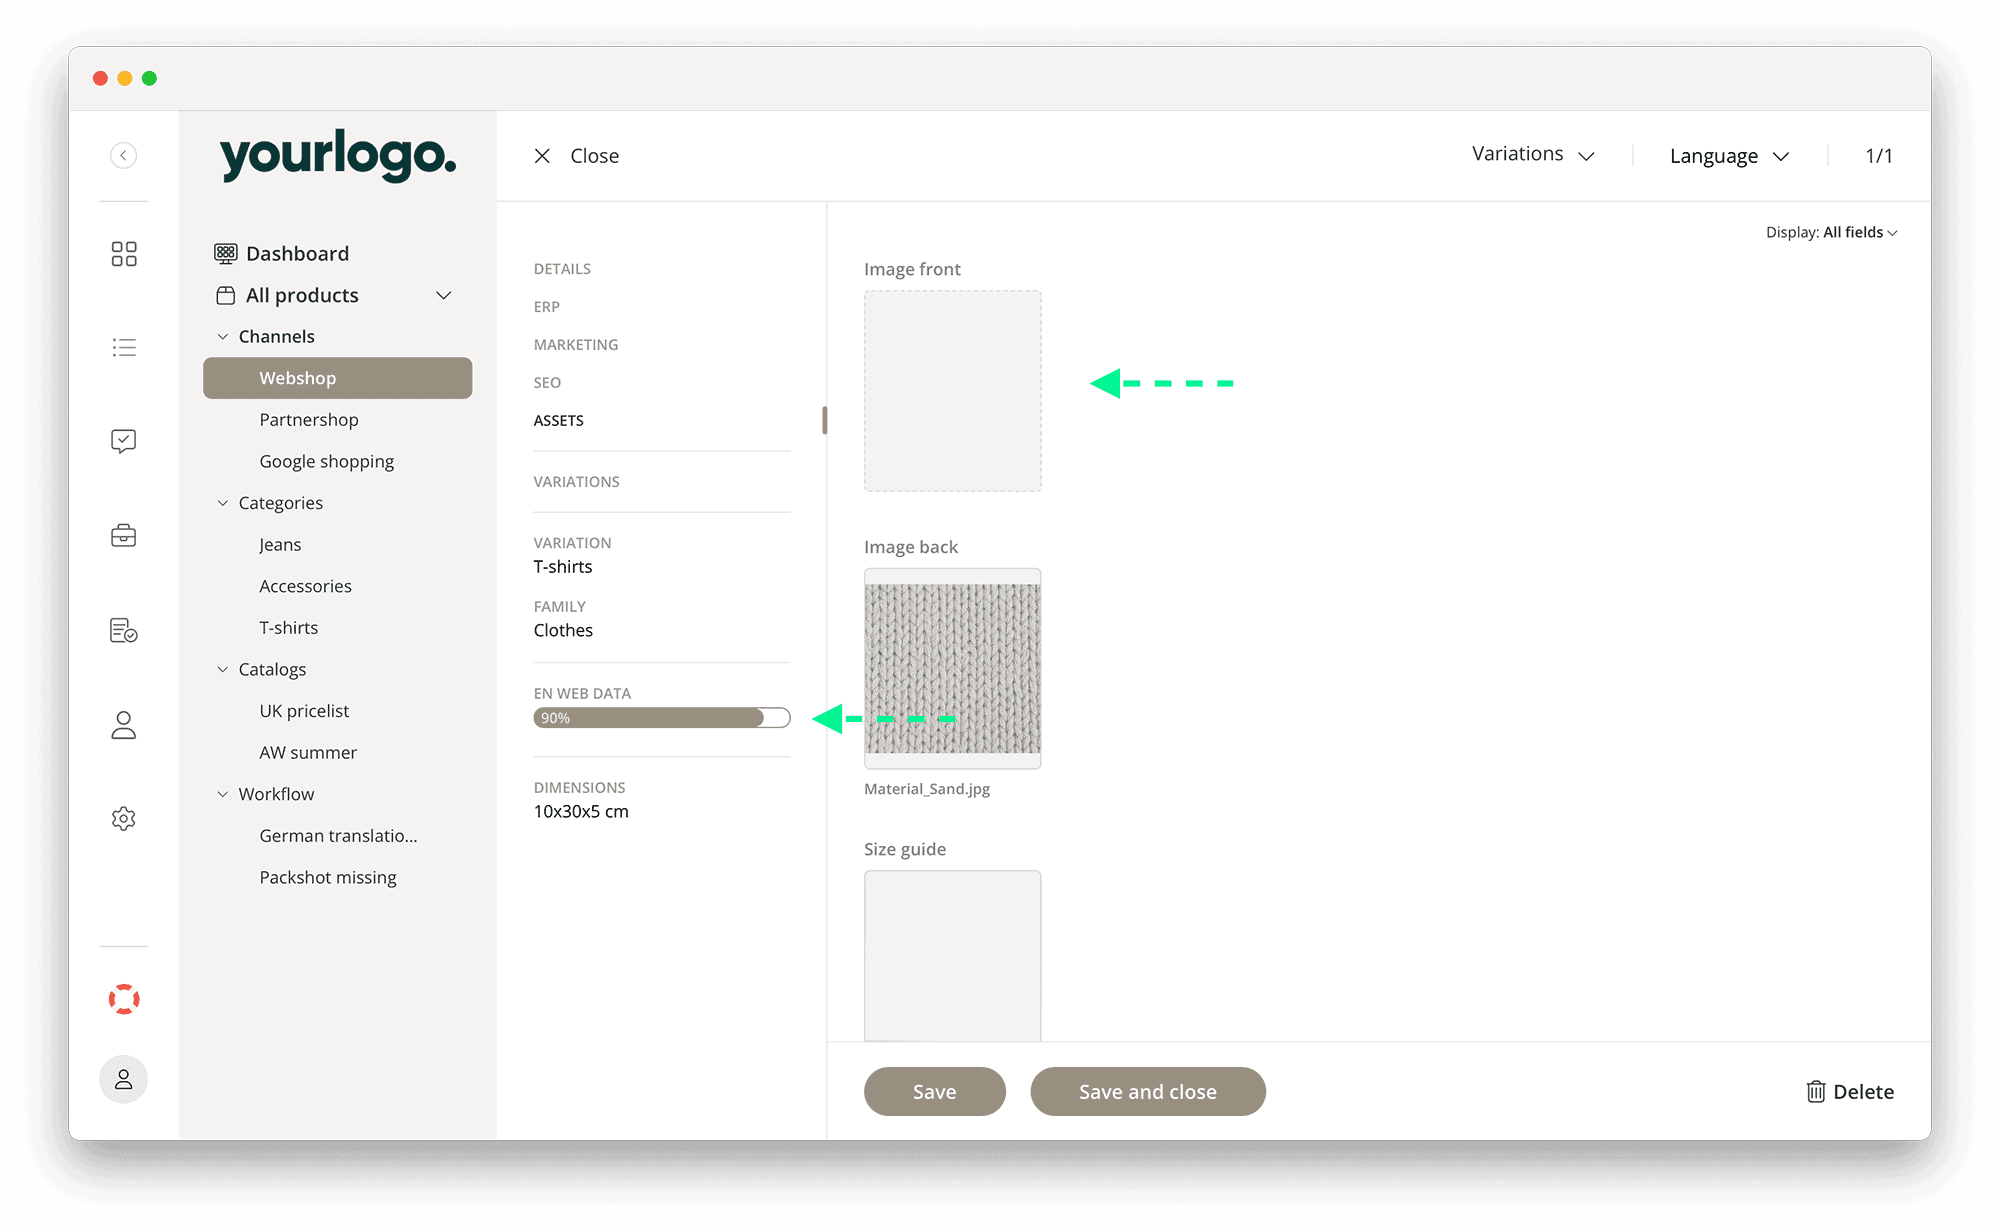The height and width of the screenshot is (1231, 2000).
Task: Open the Language dropdown
Action: [1727, 155]
